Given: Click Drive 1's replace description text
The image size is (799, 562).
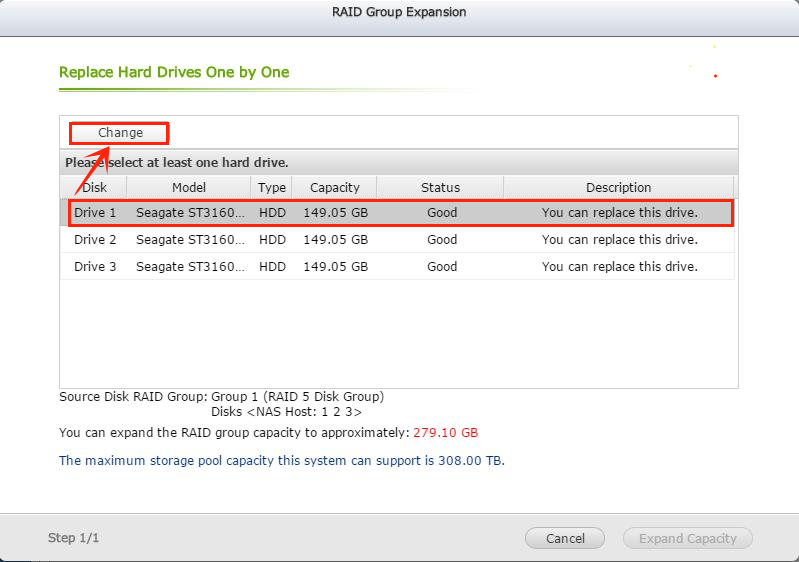Looking at the screenshot, I should coord(619,213).
